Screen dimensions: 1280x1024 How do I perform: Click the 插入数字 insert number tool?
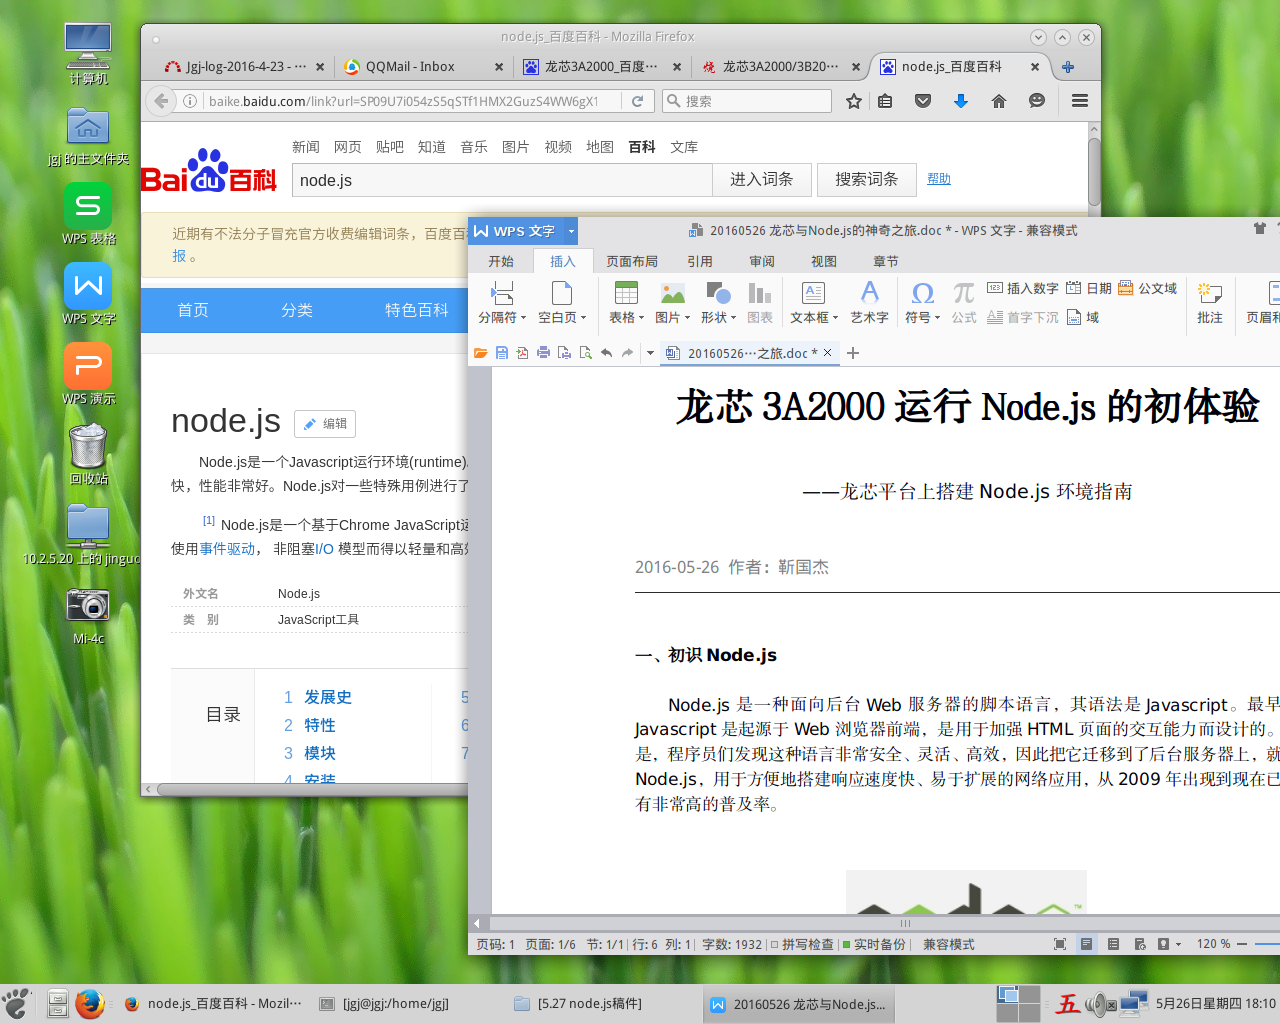pos(1023,288)
